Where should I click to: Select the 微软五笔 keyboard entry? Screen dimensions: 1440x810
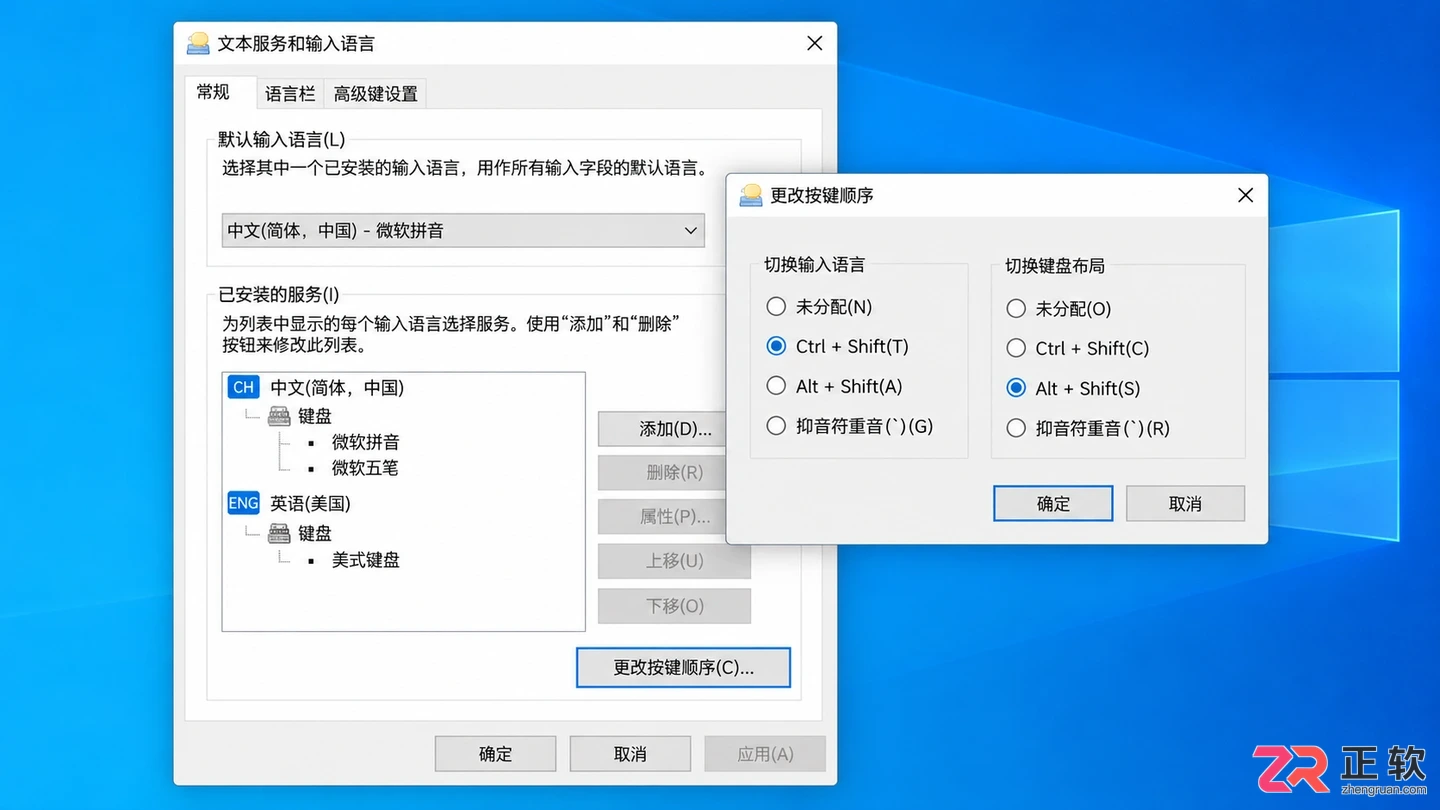coord(366,468)
